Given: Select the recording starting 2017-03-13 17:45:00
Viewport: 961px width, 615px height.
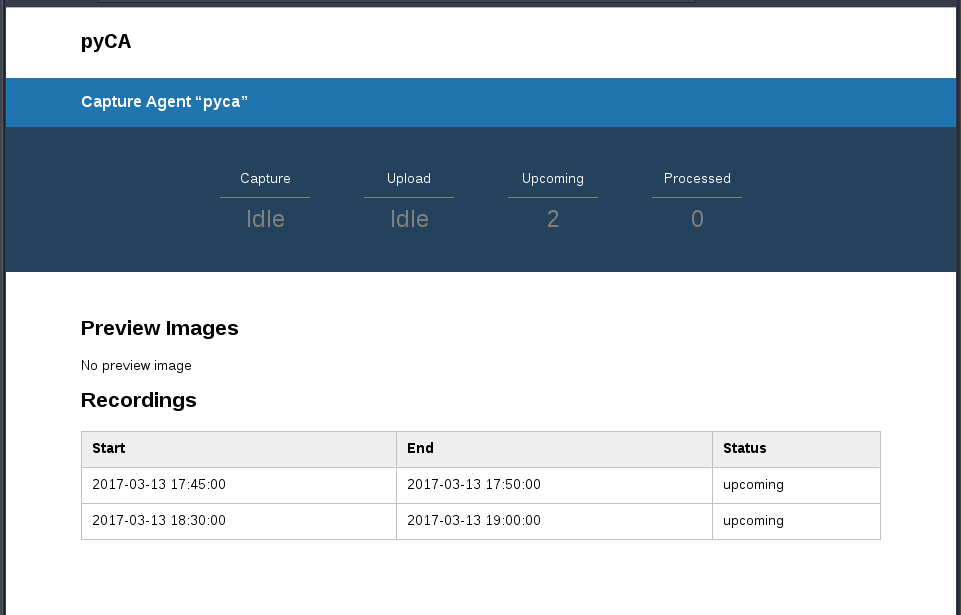Looking at the screenshot, I should [158, 485].
